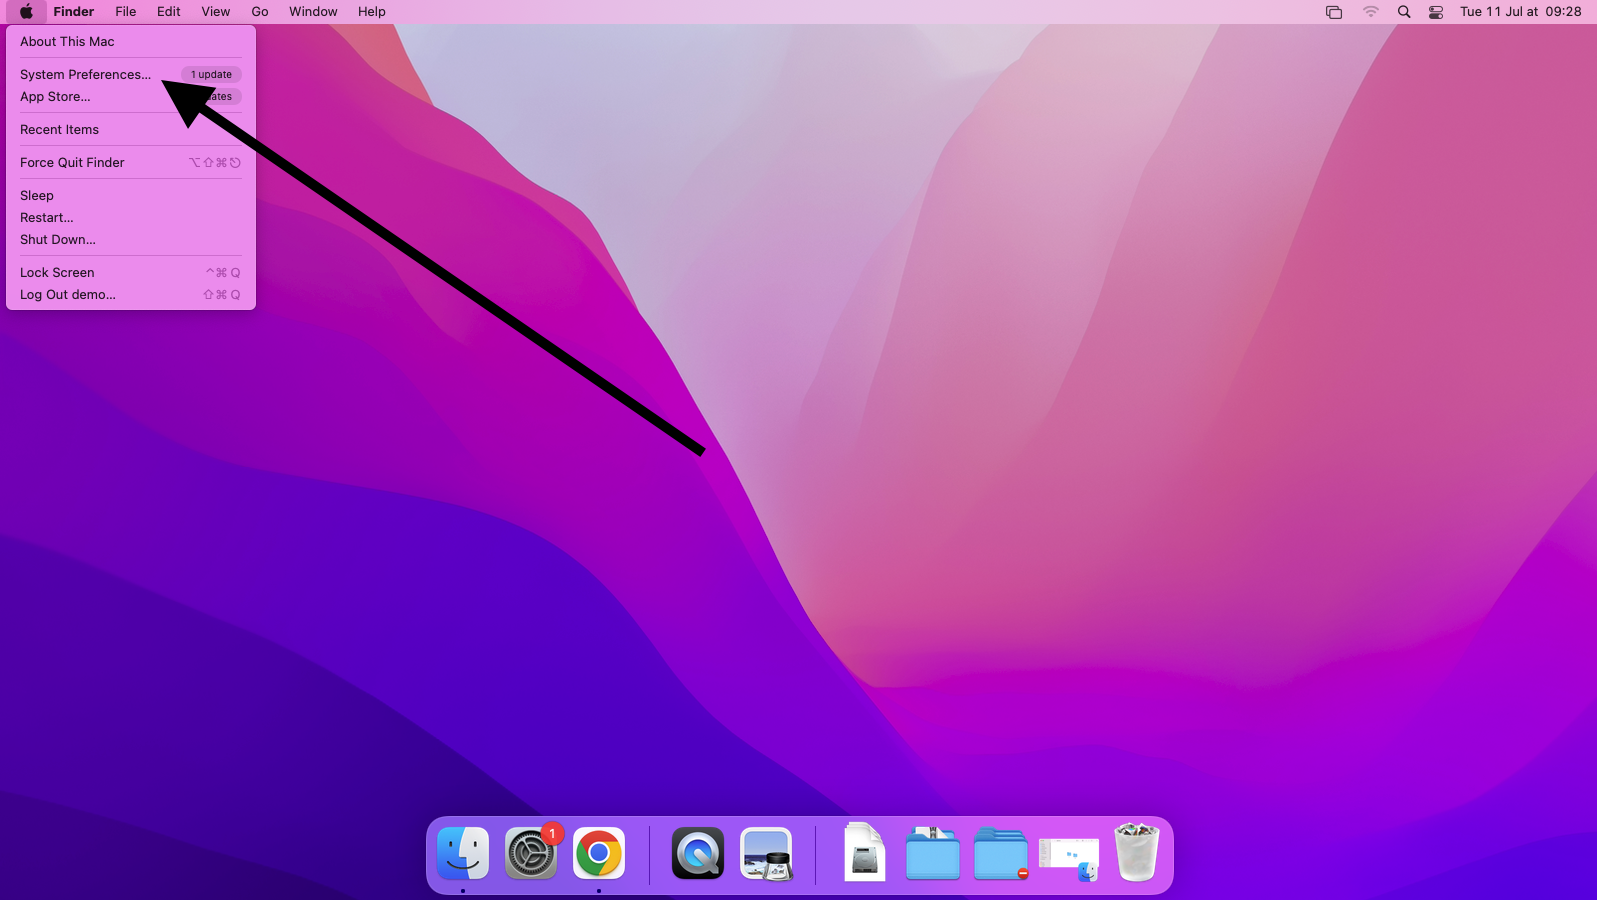The height and width of the screenshot is (900, 1597).
Task: Open the Go menu
Action: [x=260, y=12]
